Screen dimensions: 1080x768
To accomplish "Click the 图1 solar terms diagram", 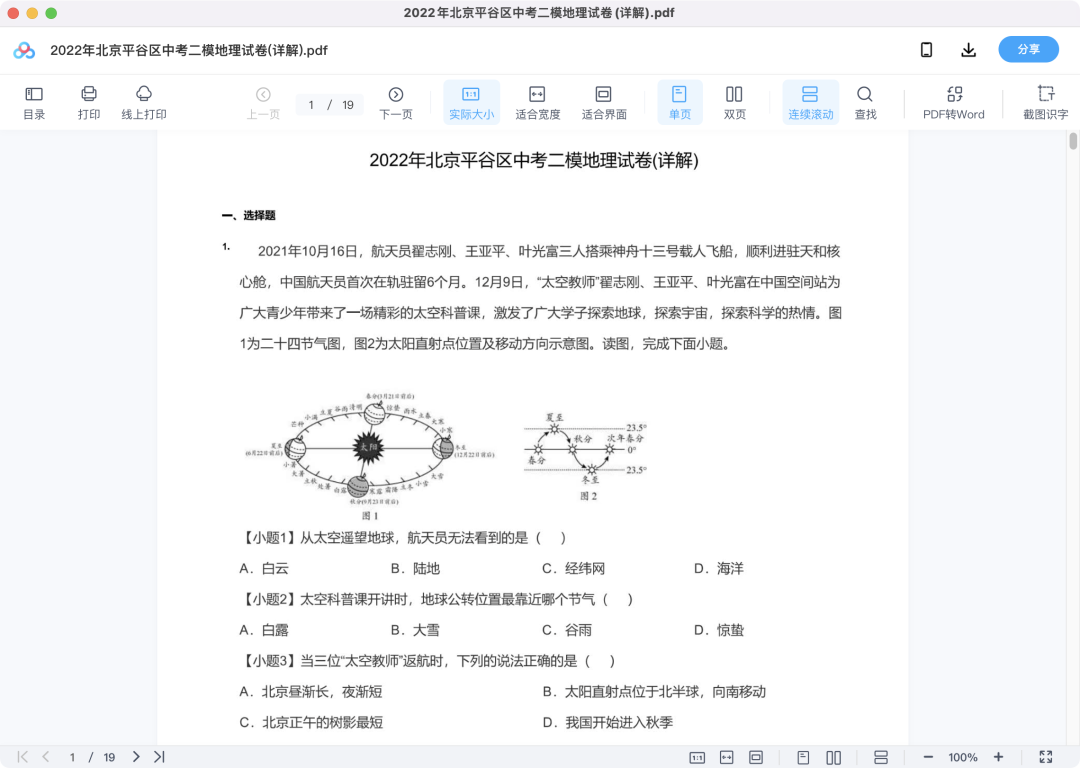I will click(370, 455).
